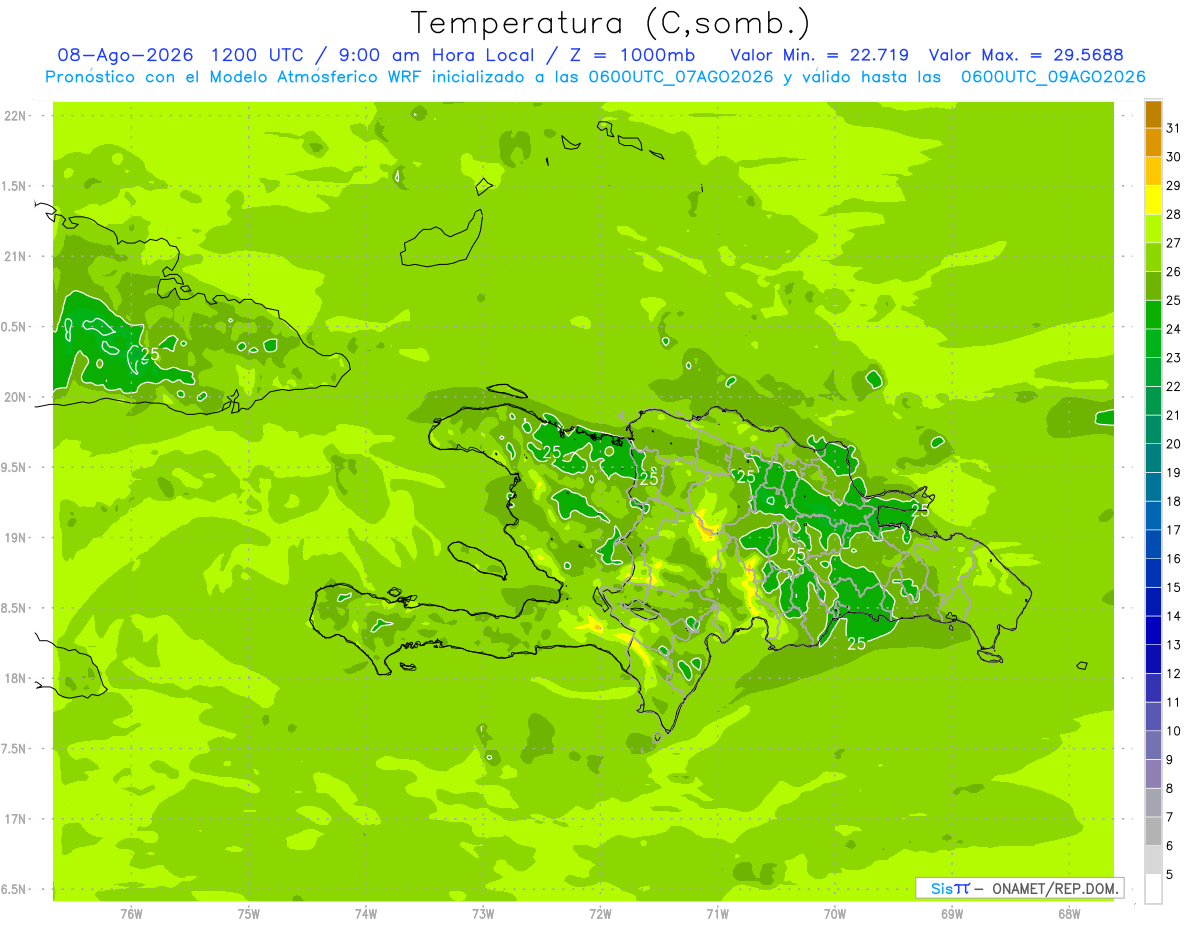The height and width of the screenshot is (927, 1200).
Task: Select the '0600UTC_09AGO2026' validity timestamp
Action: [x=1053, y=77]
